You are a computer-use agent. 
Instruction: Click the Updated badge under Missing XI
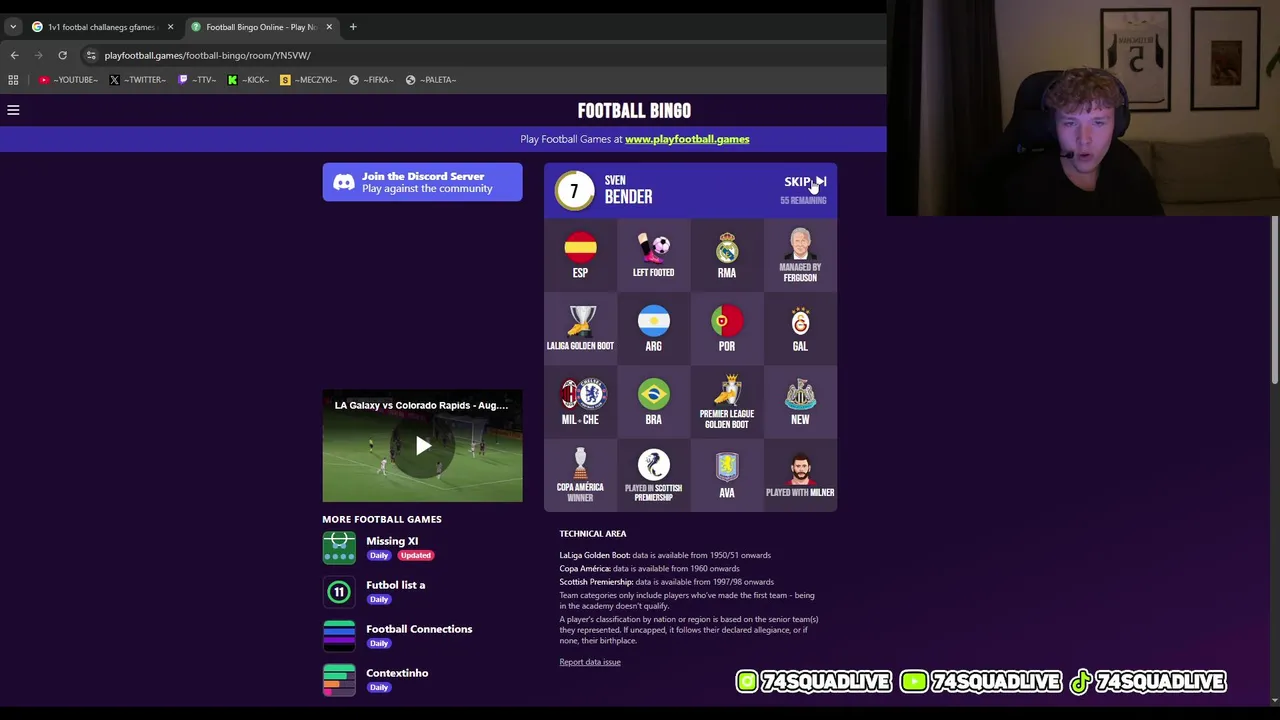coord(416,556)
